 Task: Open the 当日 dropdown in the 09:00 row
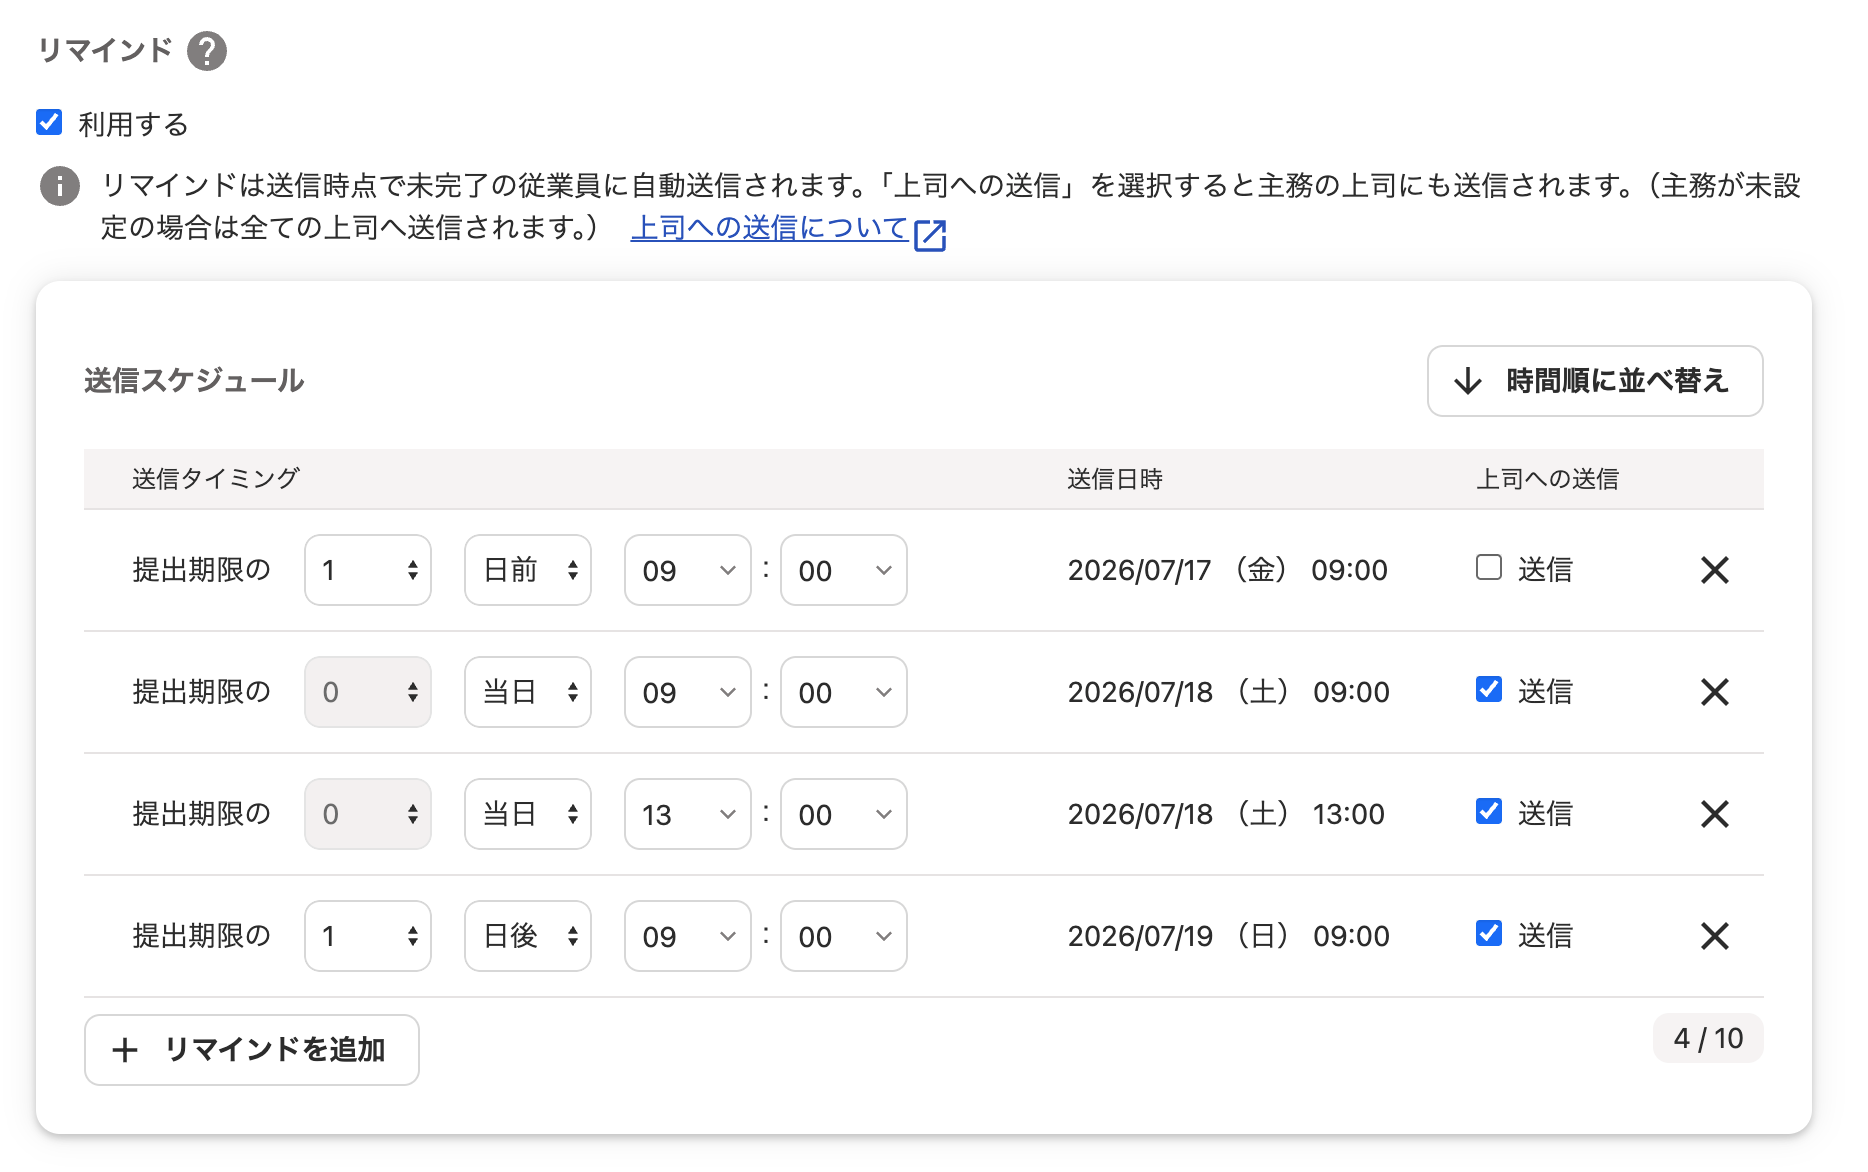coord(528,692)
